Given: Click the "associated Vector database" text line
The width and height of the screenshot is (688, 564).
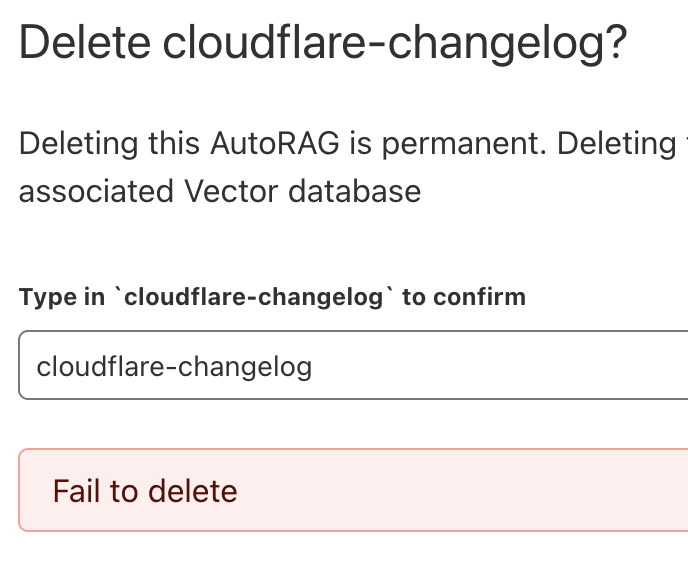Looking at the screenshot, I should (220, 190).
